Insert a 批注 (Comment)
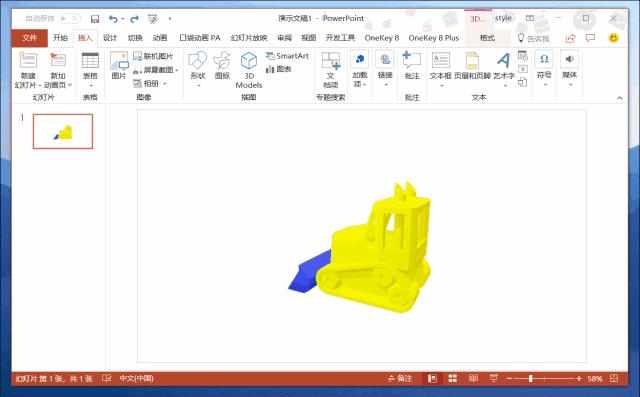 tap(412, 65)
